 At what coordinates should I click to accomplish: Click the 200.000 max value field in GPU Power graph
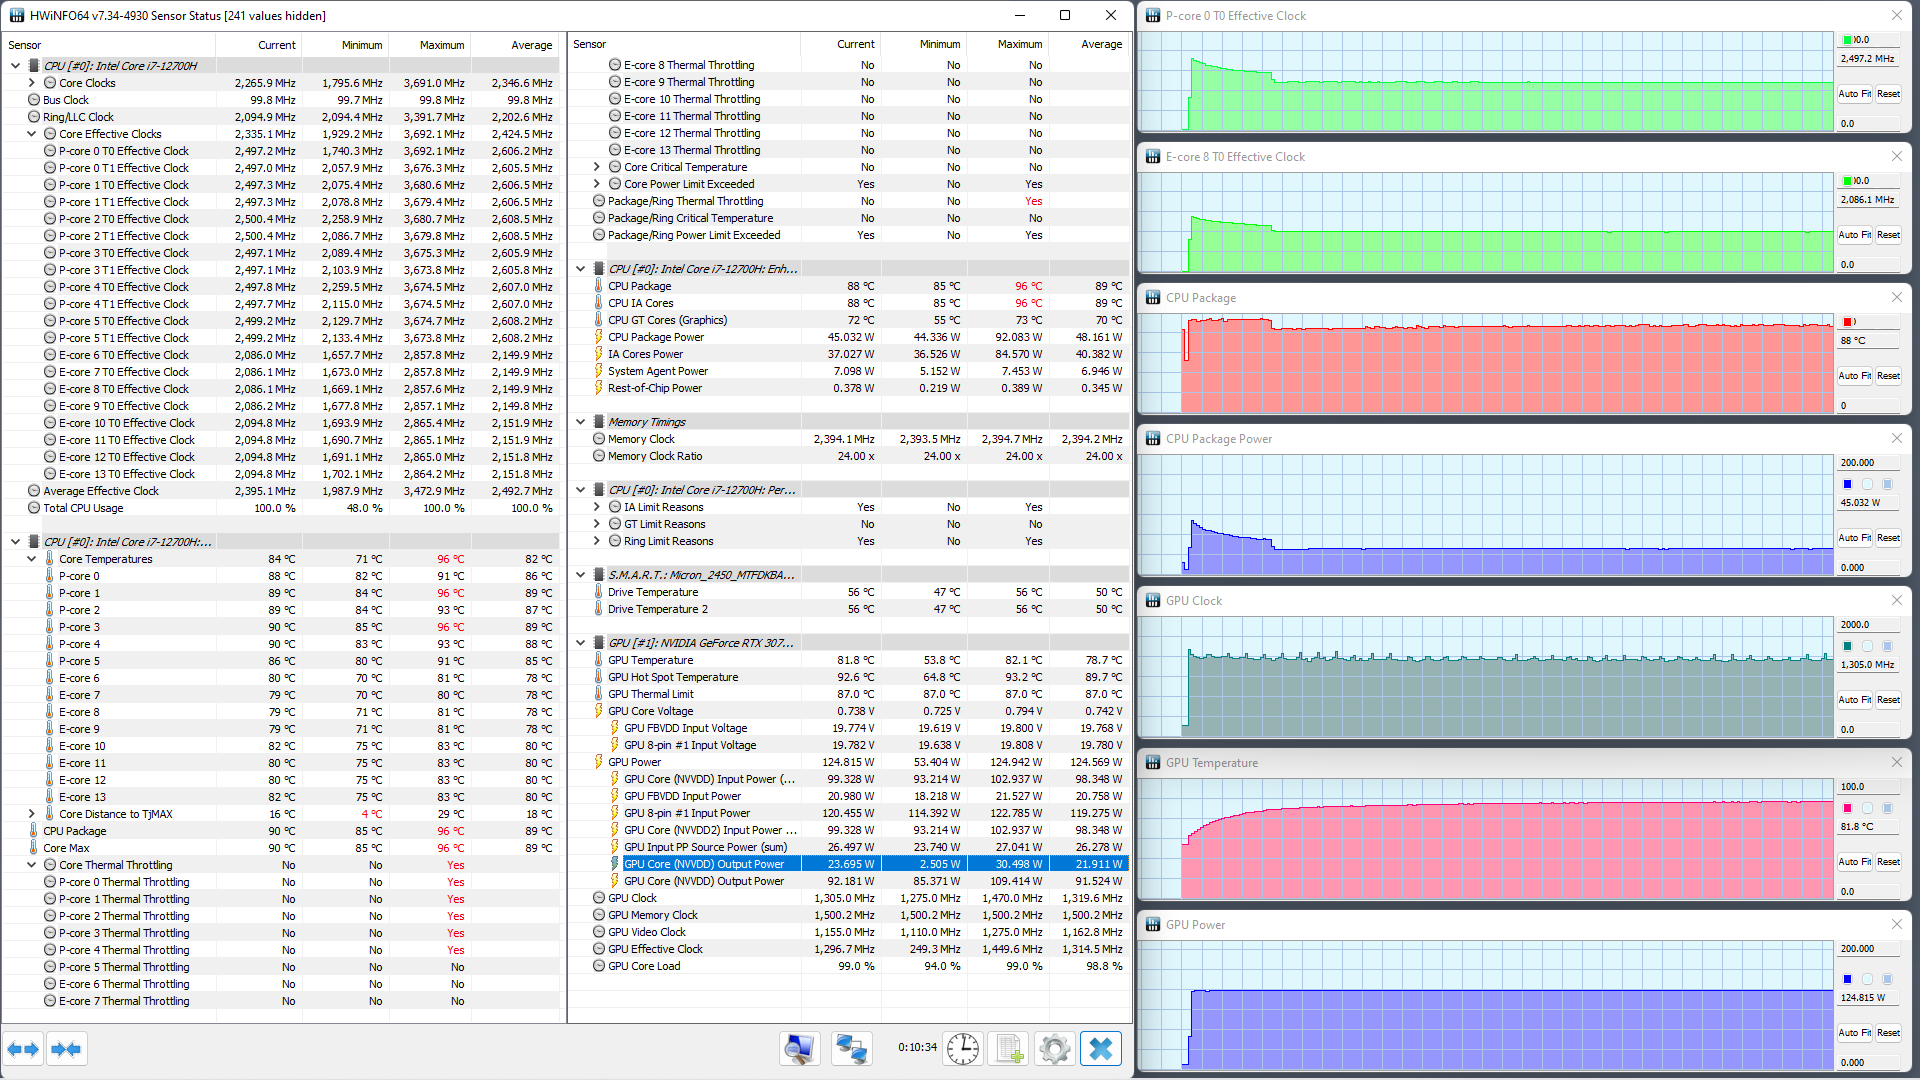[1868, 948]
